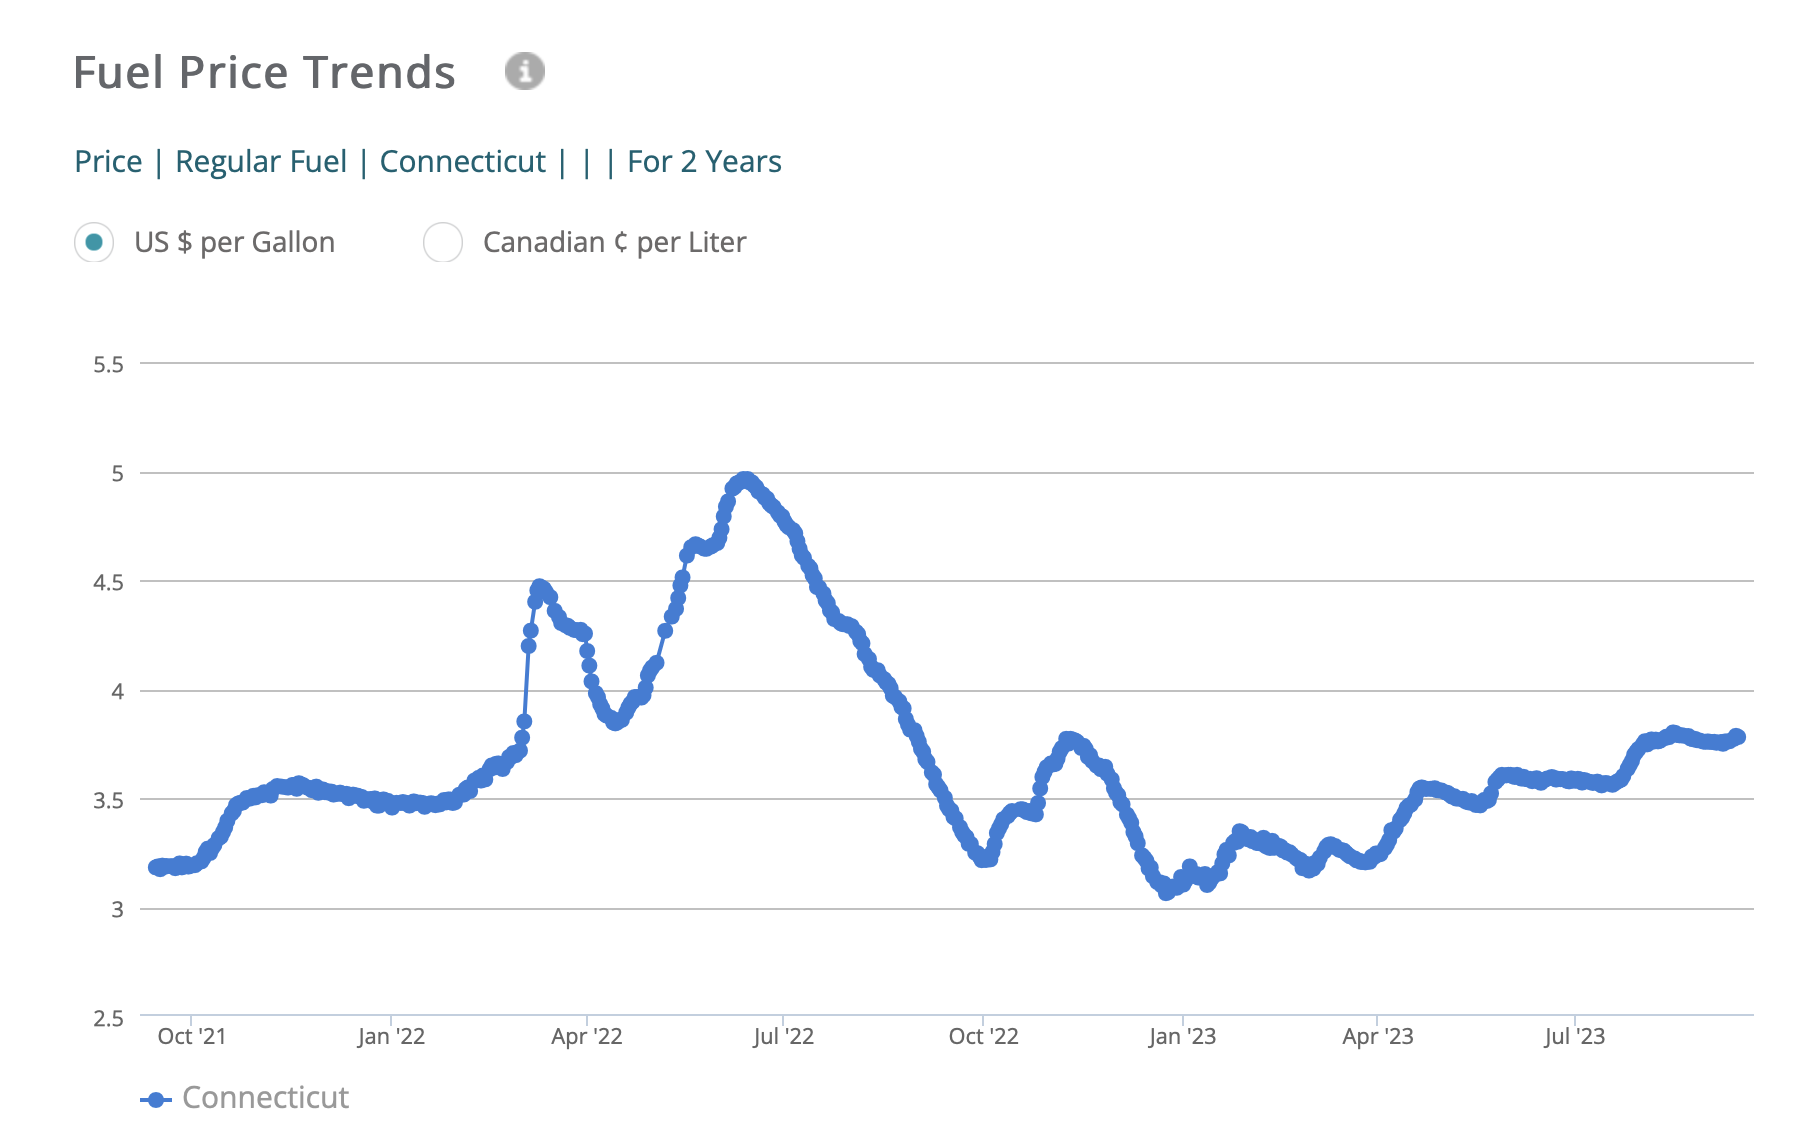
Task: Toggle the Connecticut series in the legend
Action: [x=265, y=1097]
